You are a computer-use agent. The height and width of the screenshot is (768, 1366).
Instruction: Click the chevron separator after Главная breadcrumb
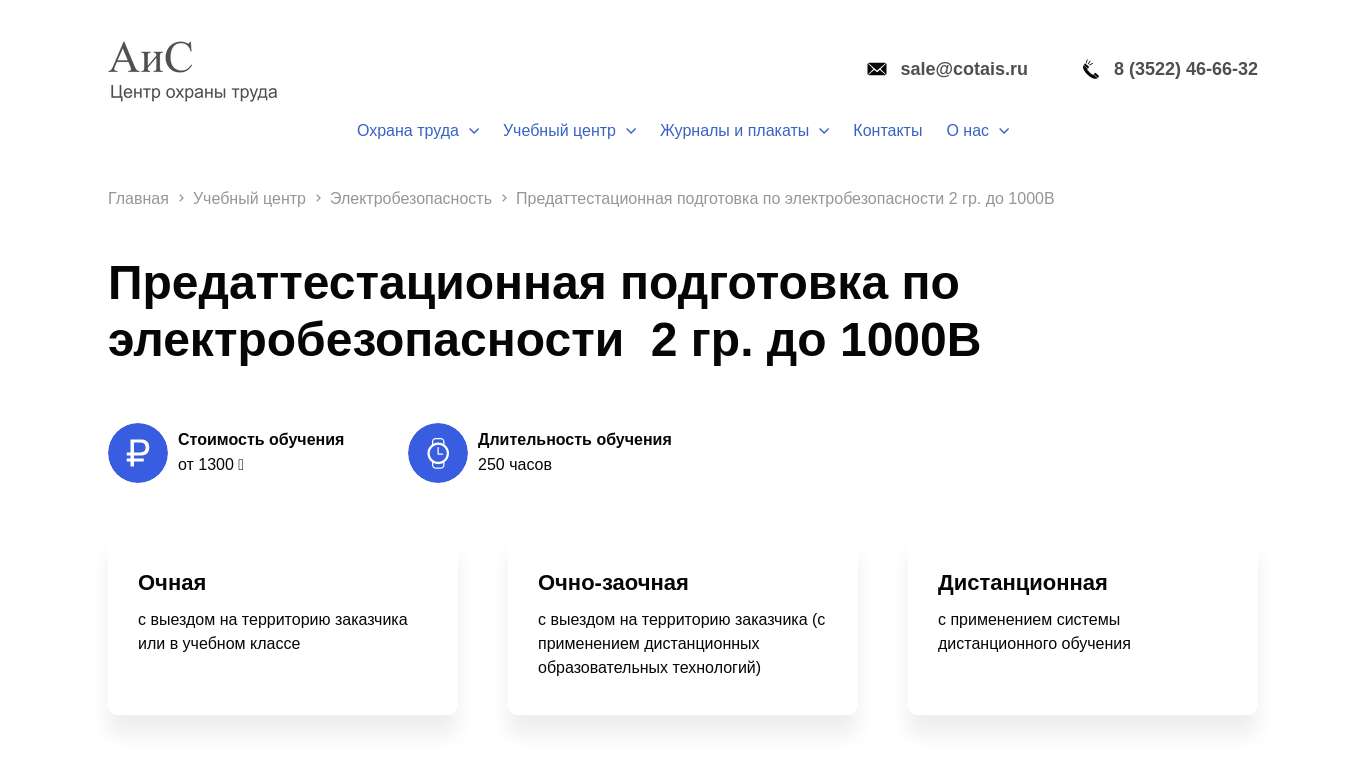click(181, 198)
